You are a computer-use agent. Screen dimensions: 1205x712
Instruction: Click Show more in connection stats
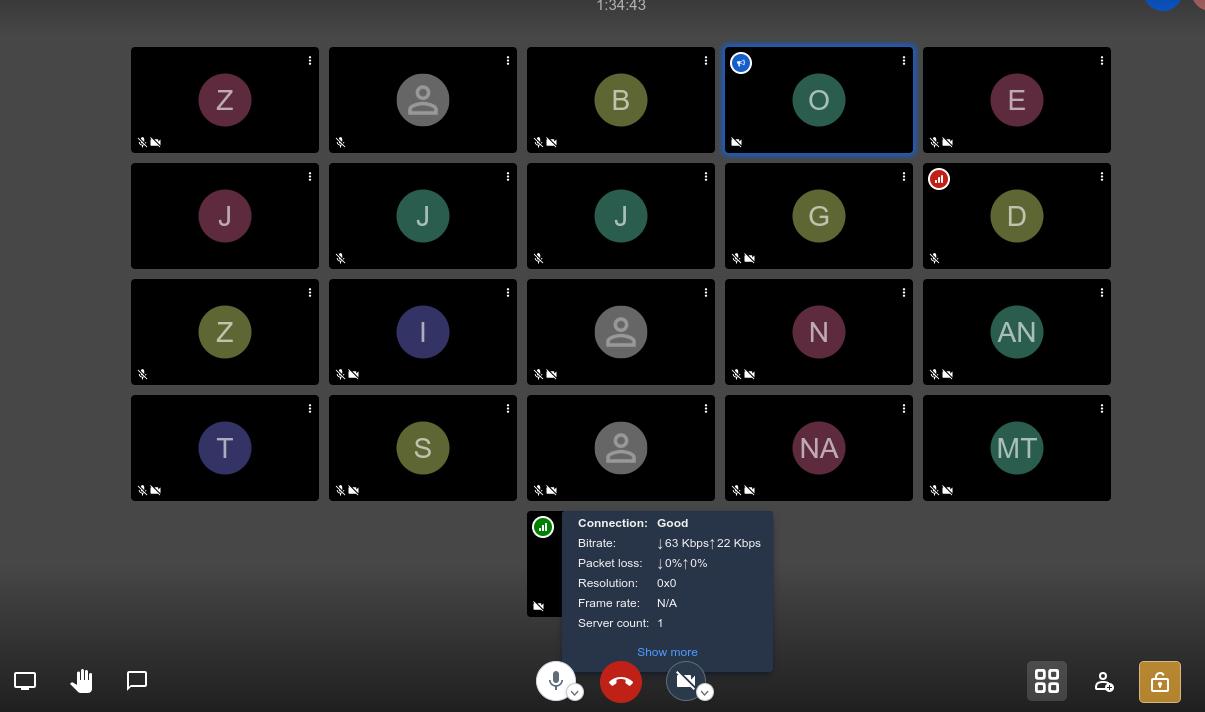coord(667,652)
